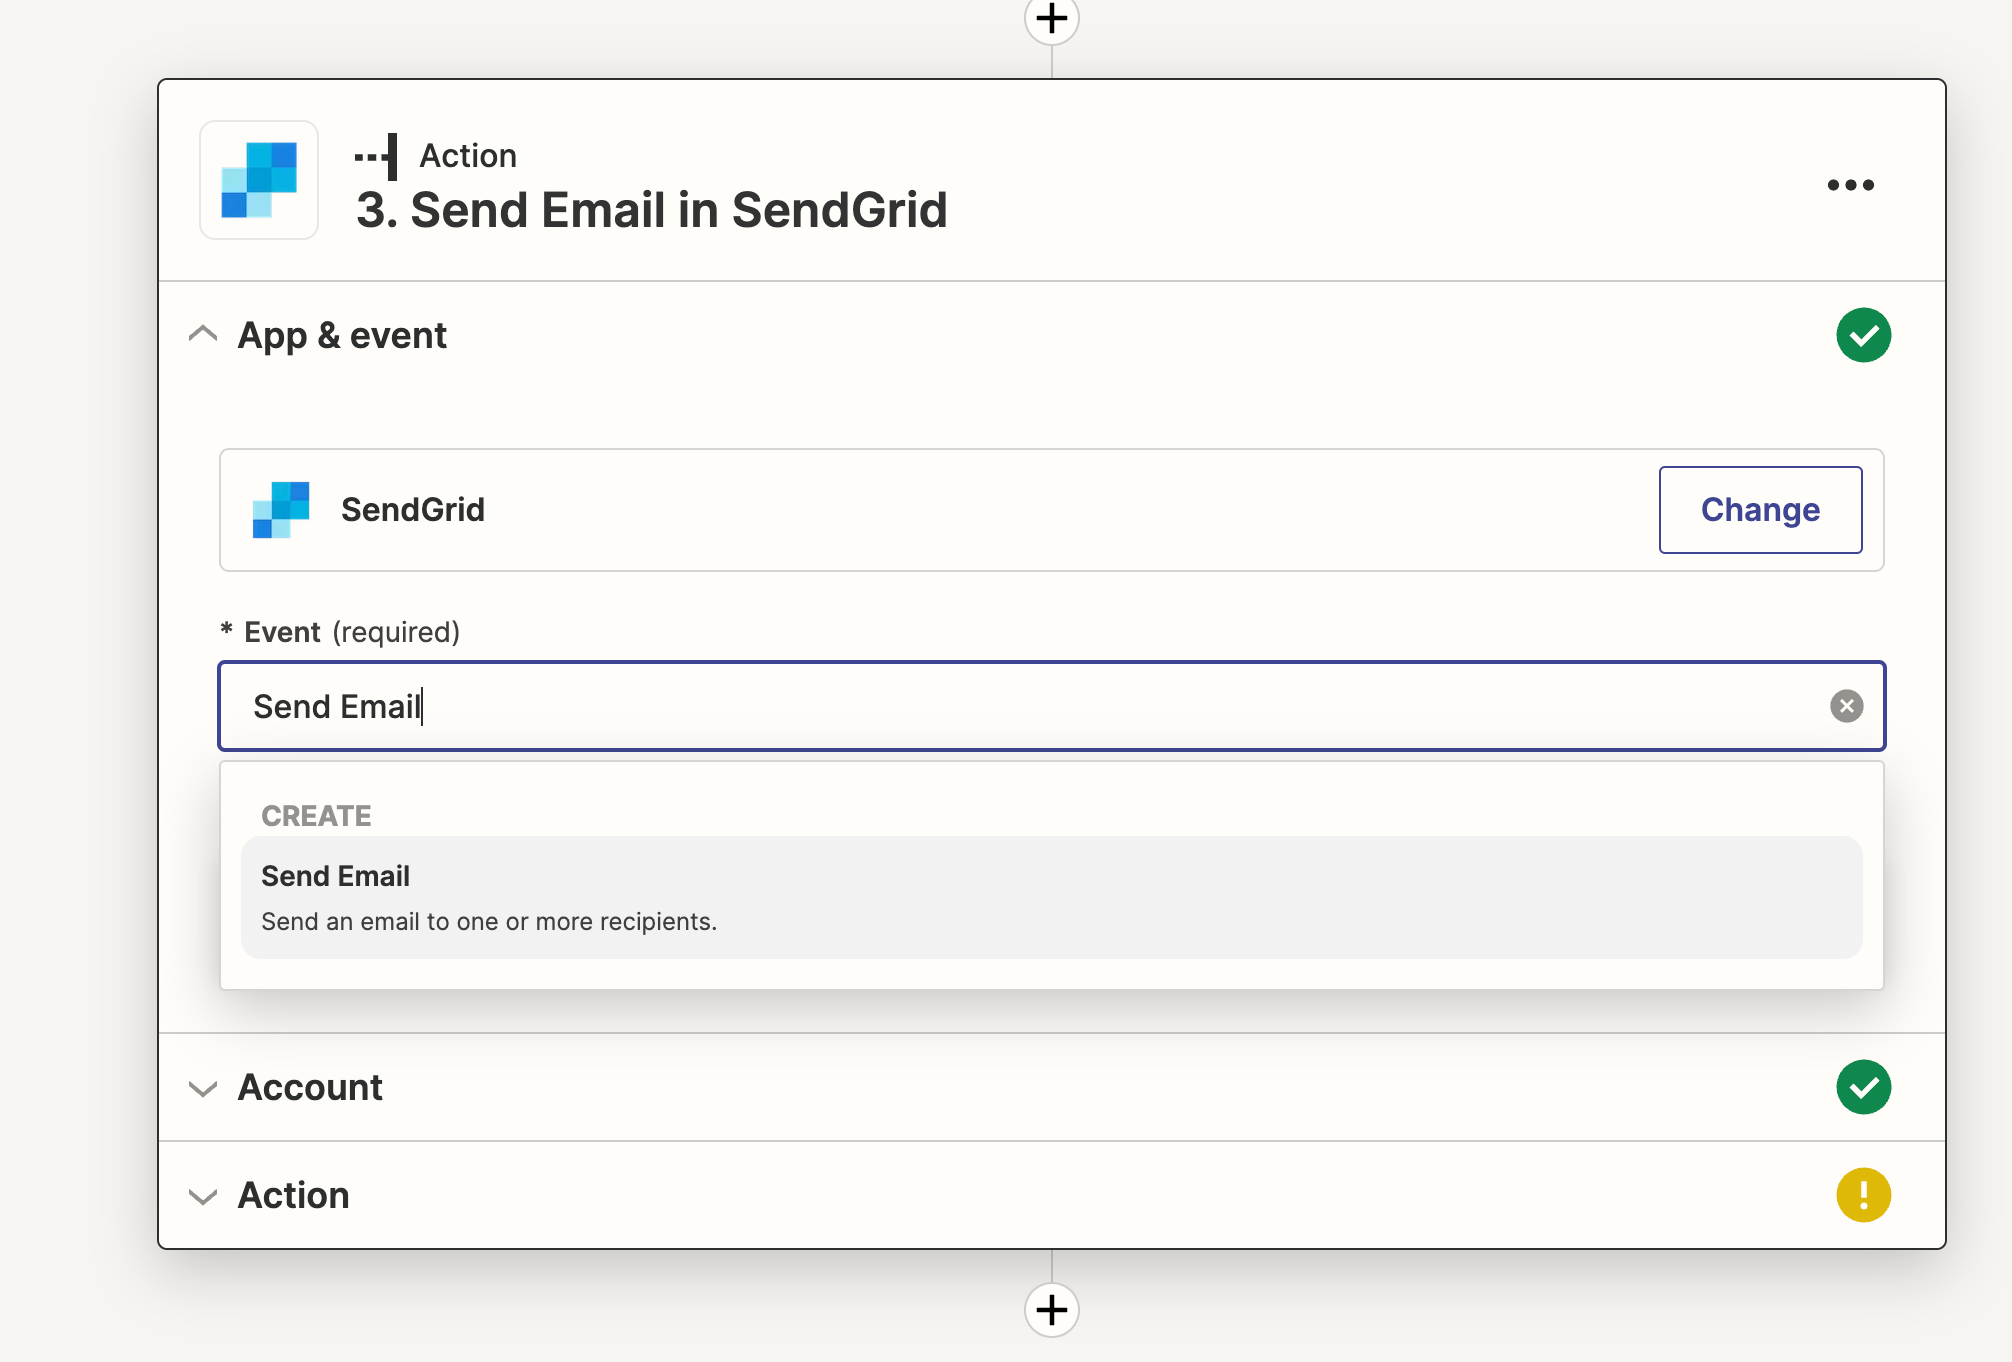Viewport: 2012px width, 1362px height.
Task: Expand the Action section
Action: coord(203,1196)
